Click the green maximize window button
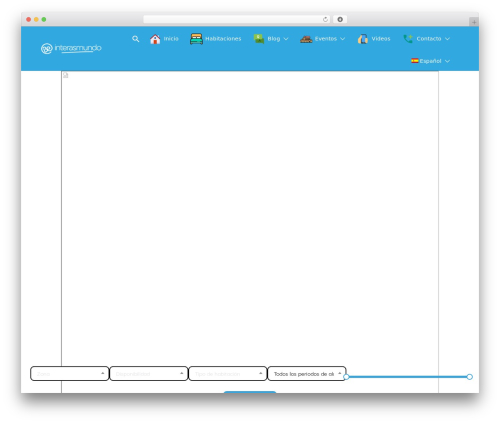This screenshot has height=423, width=500. (44, 19)
